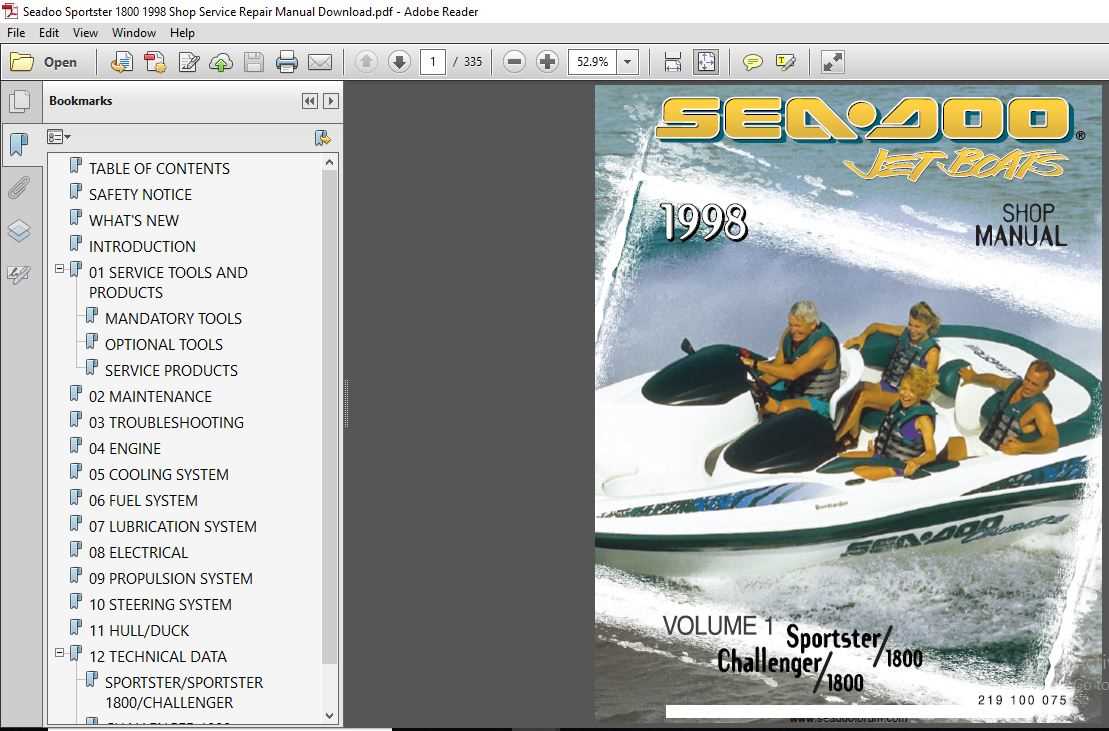Screen dimensions: 1109x731
Task: Select SPORTSTER/SPORTSTER 1800/CHALLENGER bookmark
Action: [184, 693]
